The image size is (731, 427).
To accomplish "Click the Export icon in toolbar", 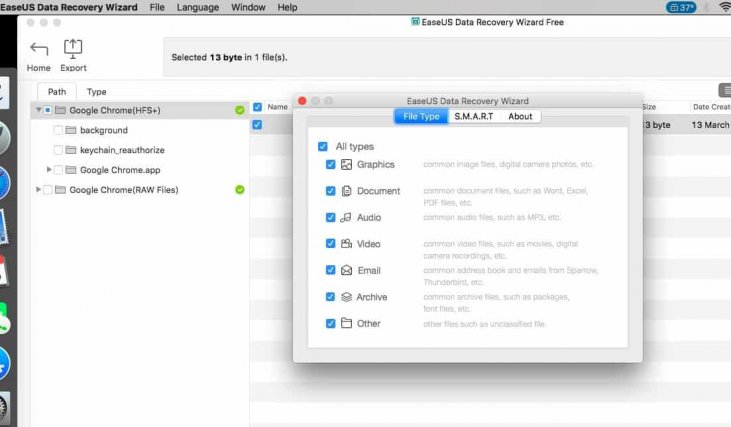I will pos(73,48).
